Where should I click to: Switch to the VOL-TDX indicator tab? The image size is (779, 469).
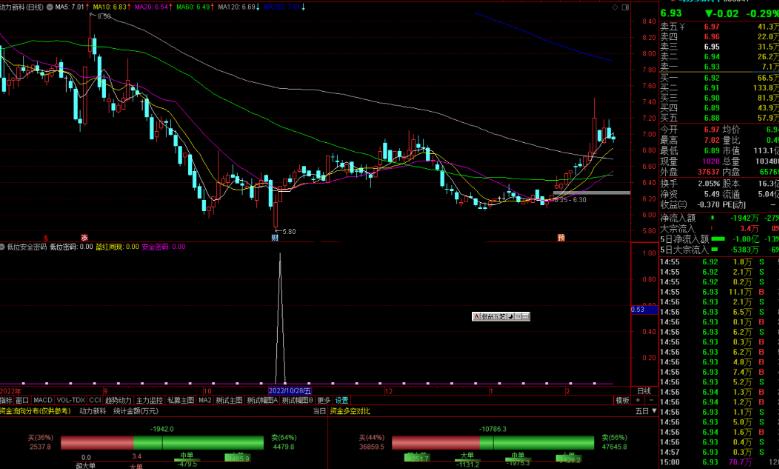tap(71, 400)
